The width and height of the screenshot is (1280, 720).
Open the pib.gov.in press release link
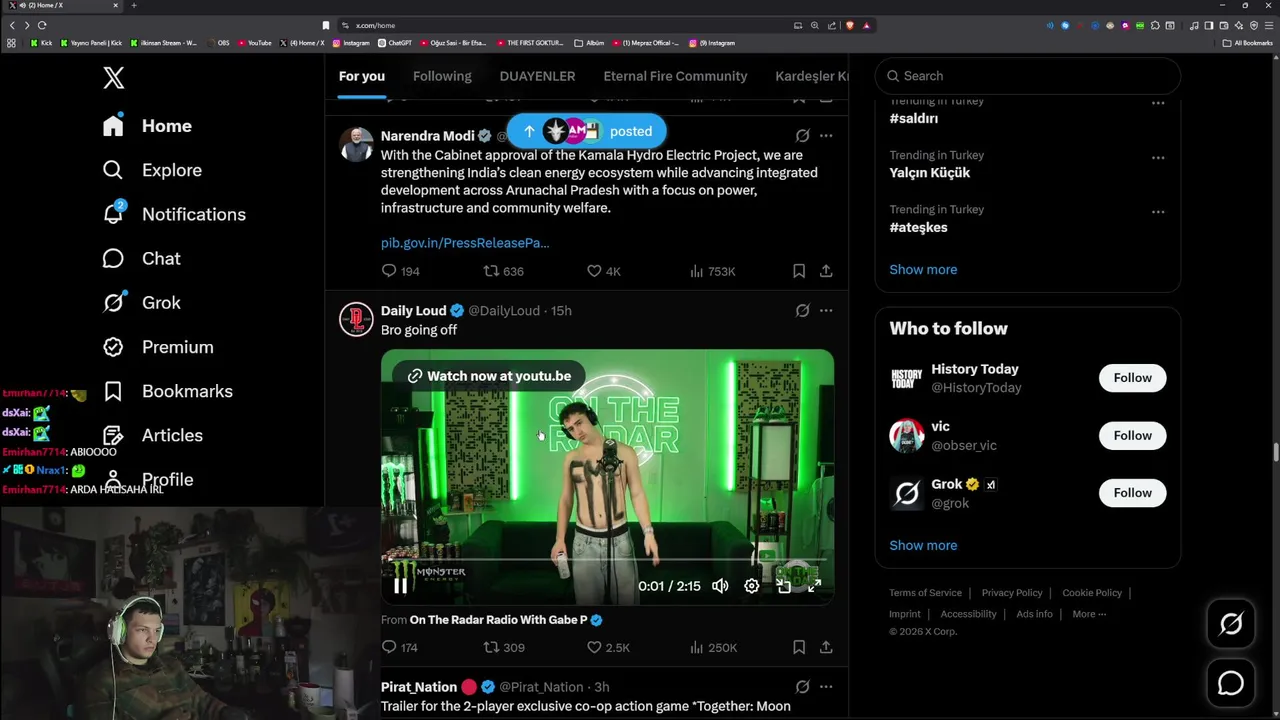(465, 242)
